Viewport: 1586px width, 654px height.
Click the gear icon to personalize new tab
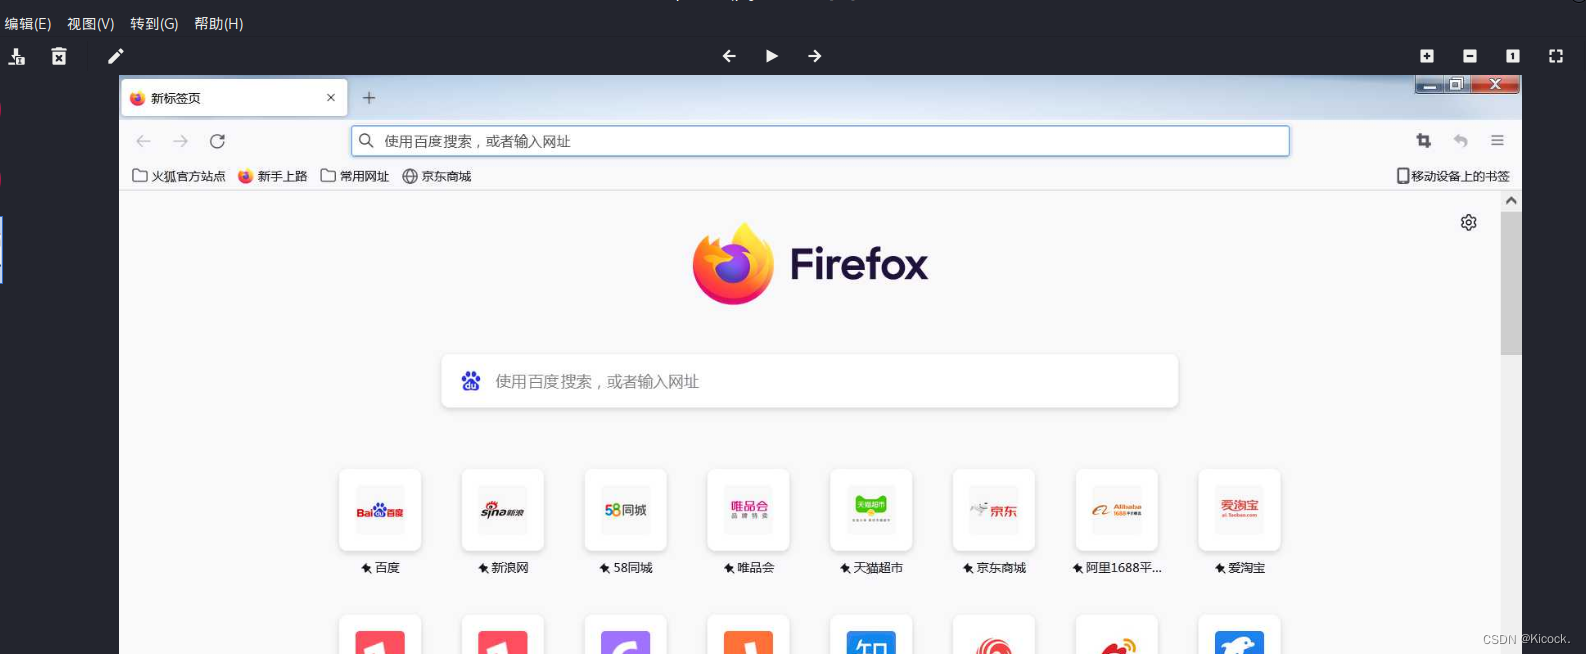point(1468,222)
